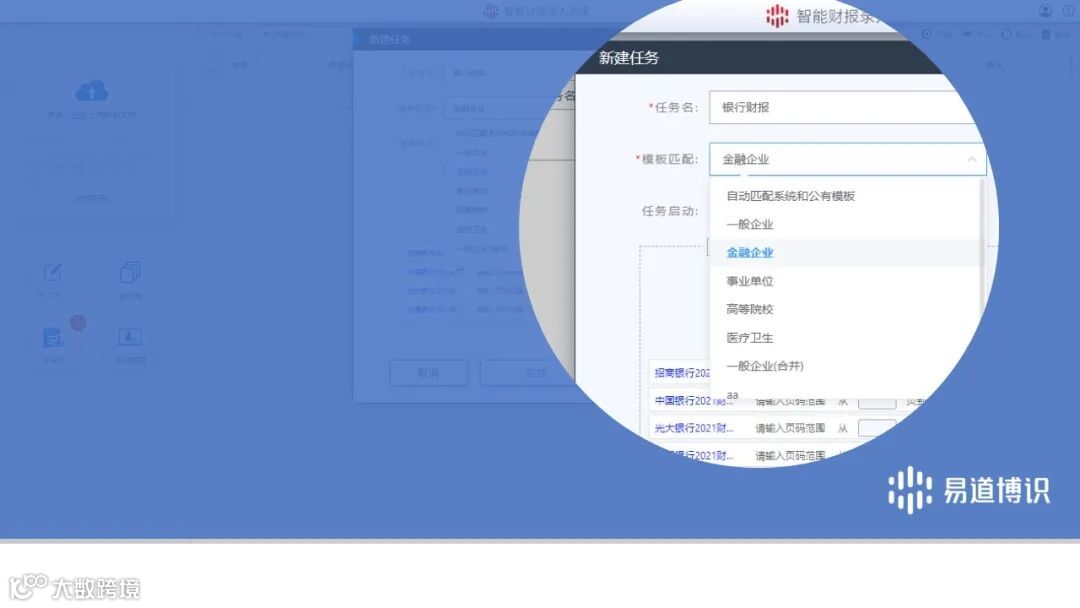Image resolution: width=1080 pixels, height=608 pixels.
Task: Click the 招商银行 file entry
Action: [x=682, y=373]
